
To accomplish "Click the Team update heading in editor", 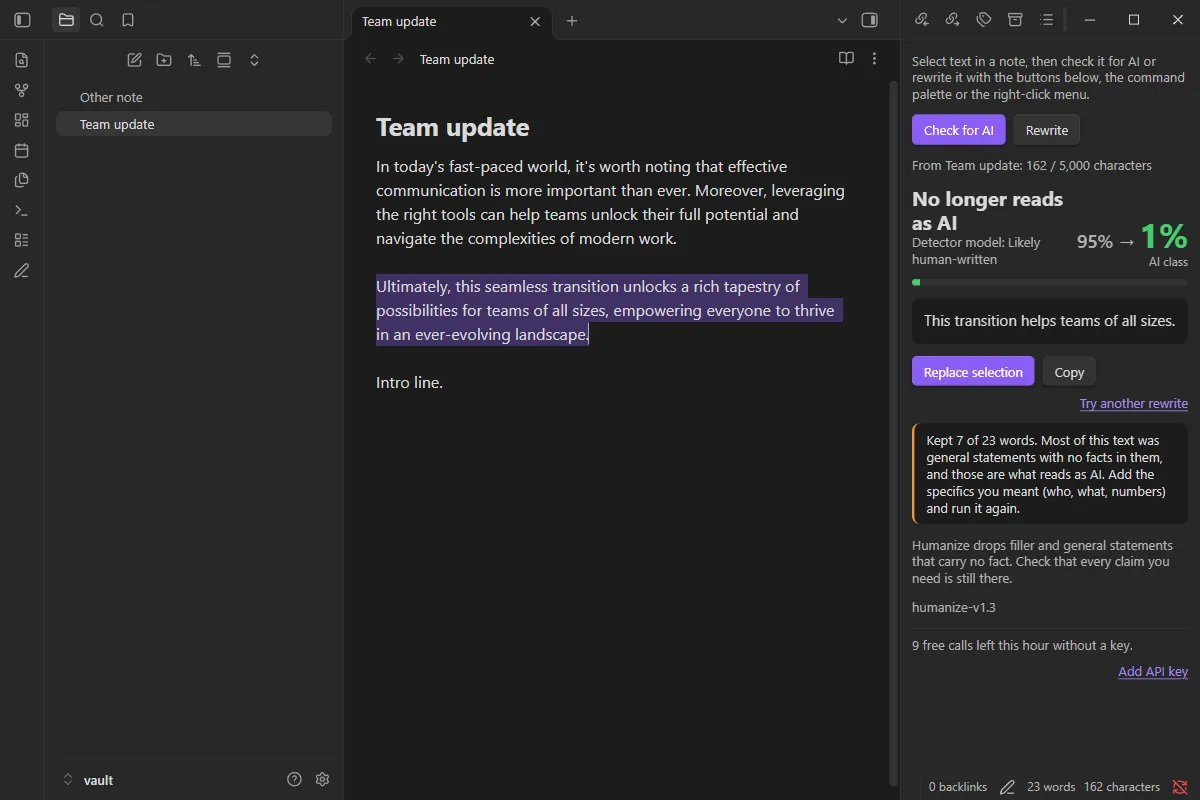I will 453,127.
